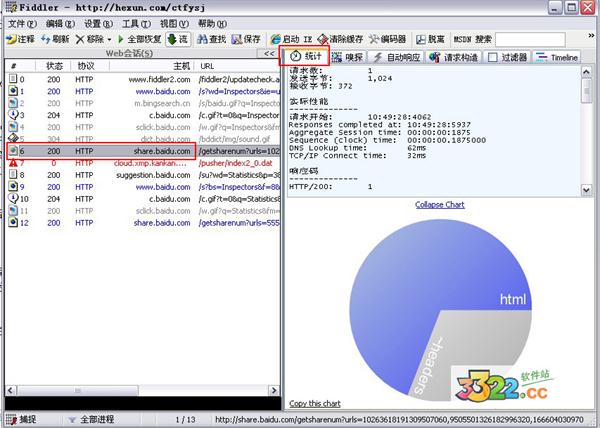Click the MSDN 搜索 input field
The height and width of the screenshot is (428, 600).
tap(530, 39)
